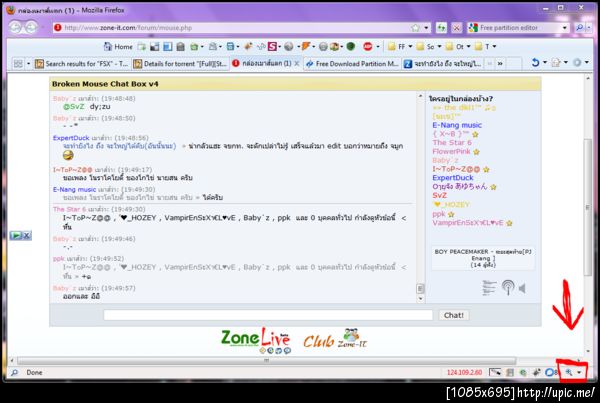Click the E-Nang music user in list
The width and height of the screenshot is (600, 403).
coord(457,125)
